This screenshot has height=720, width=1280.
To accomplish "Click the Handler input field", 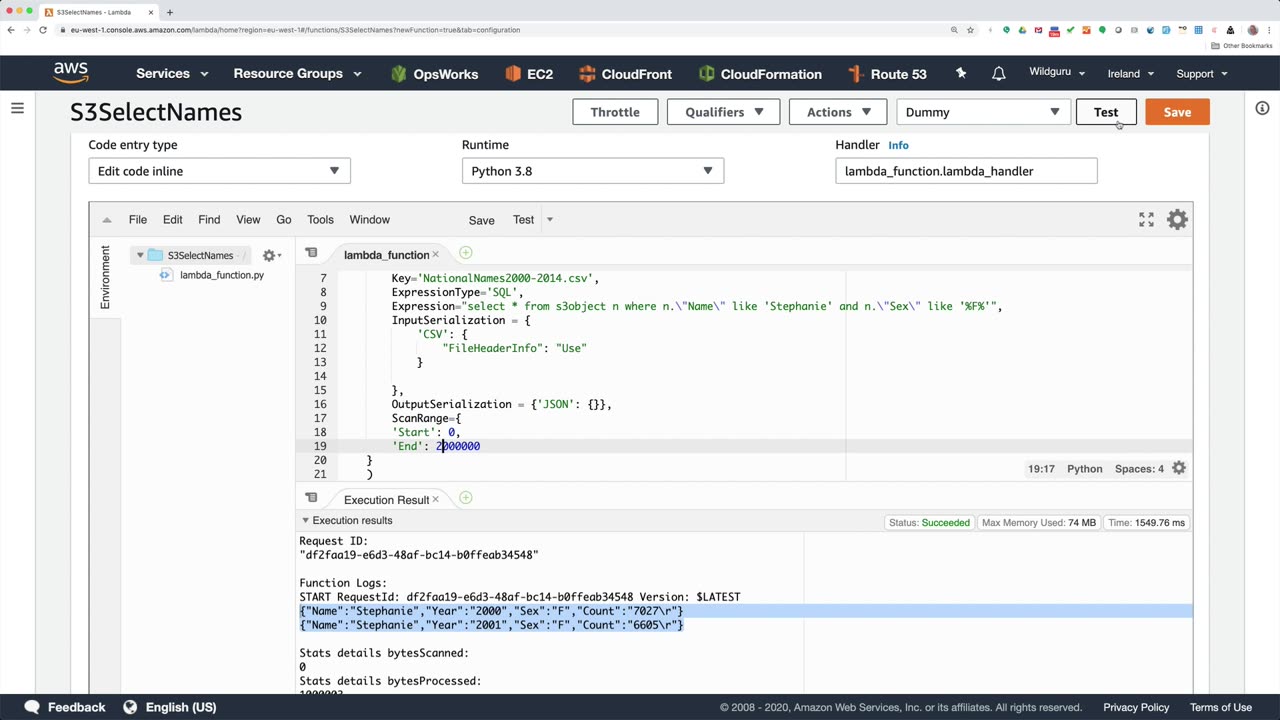I will [965, 171].
